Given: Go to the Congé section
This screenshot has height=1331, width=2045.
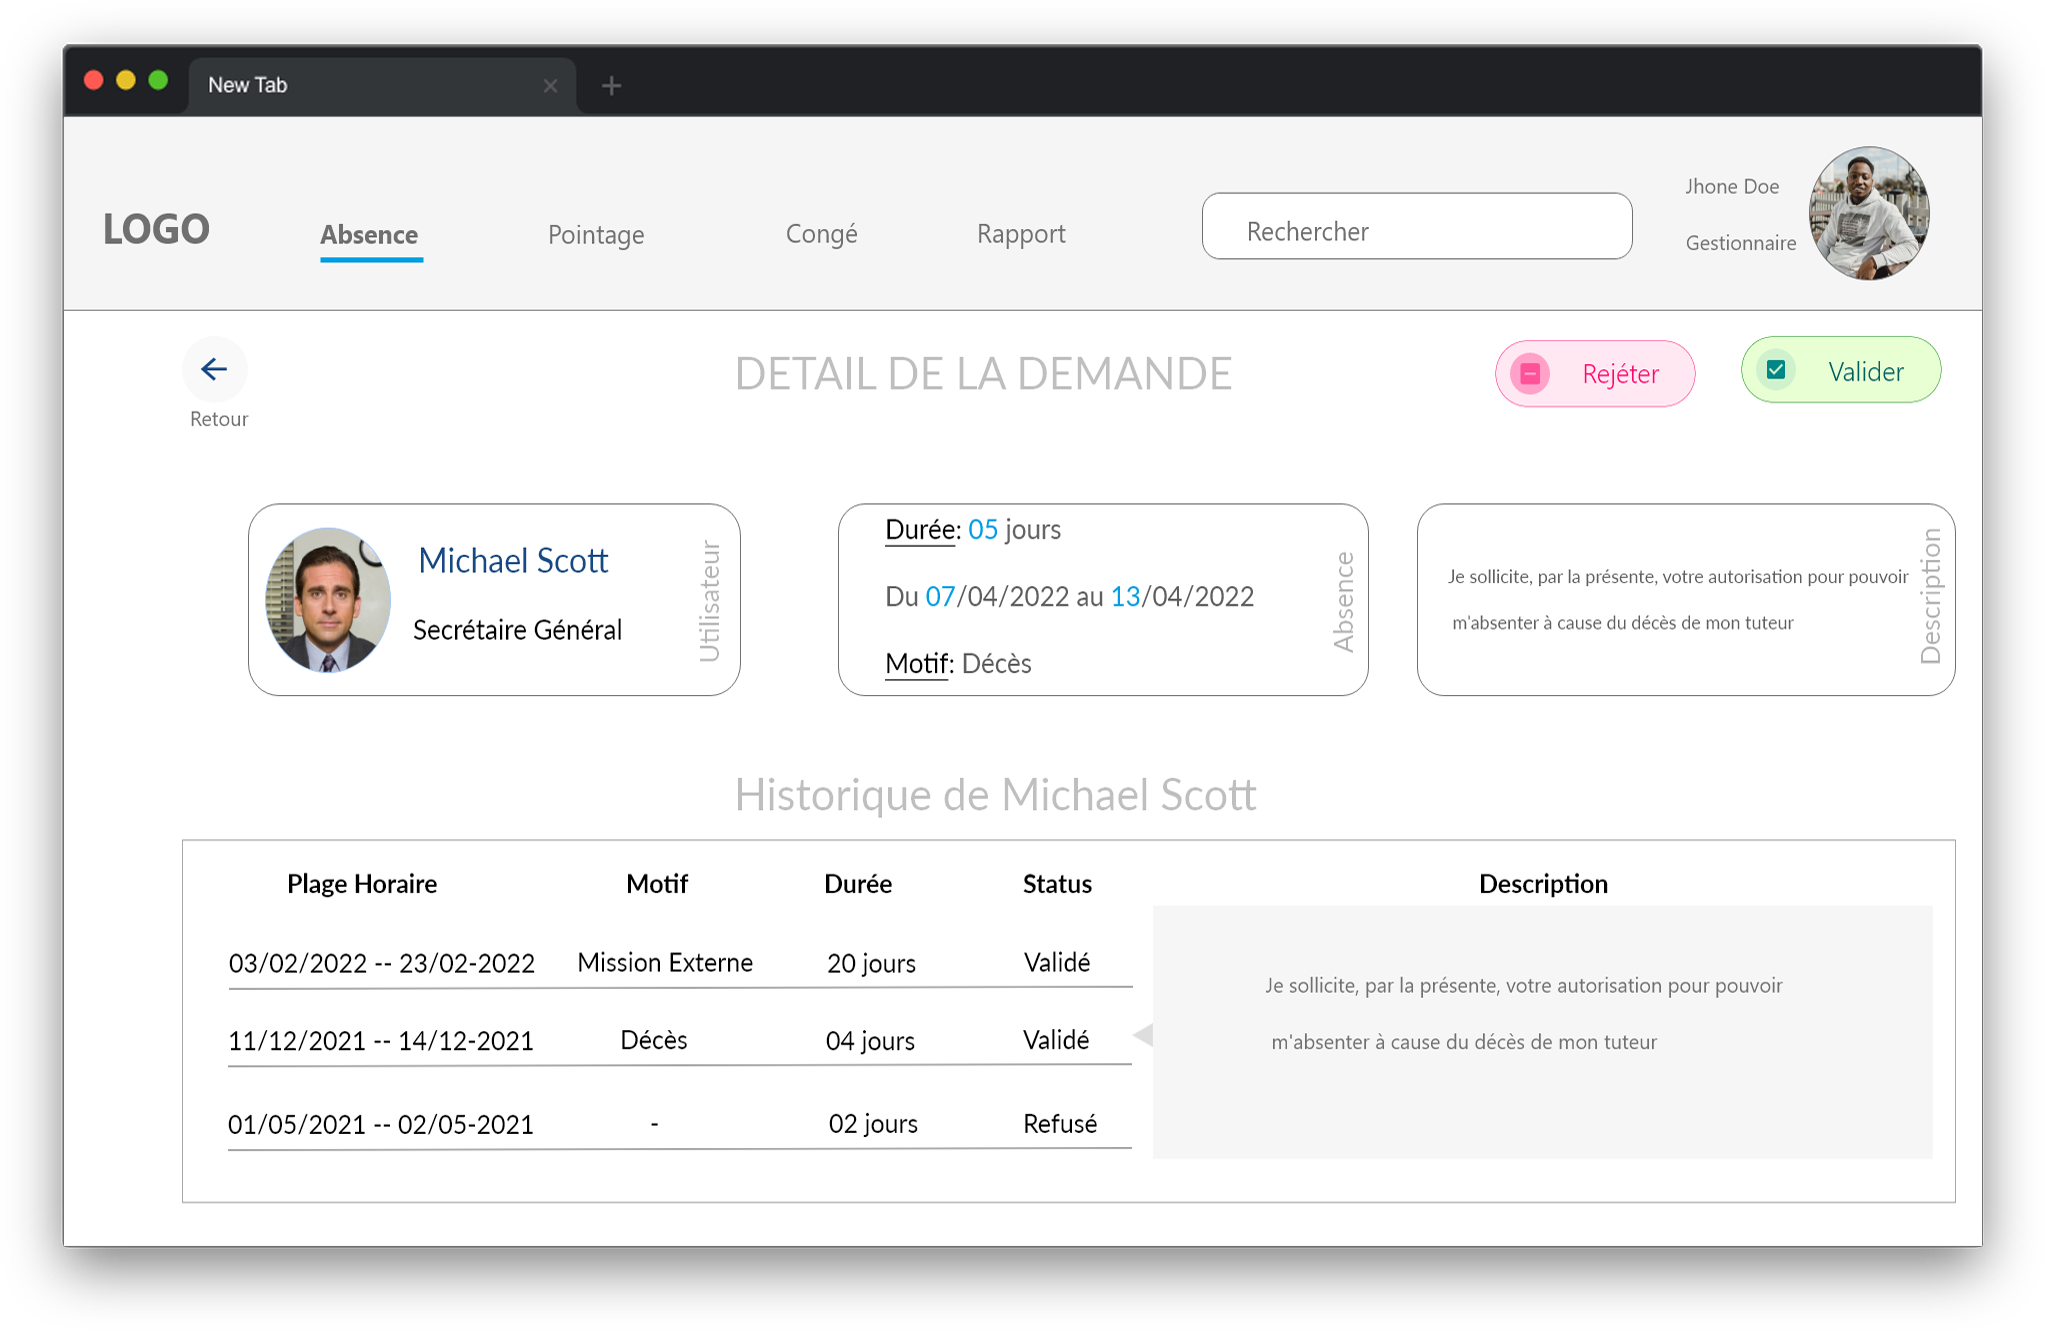Looking at the screenshot, I should point(821,234).
